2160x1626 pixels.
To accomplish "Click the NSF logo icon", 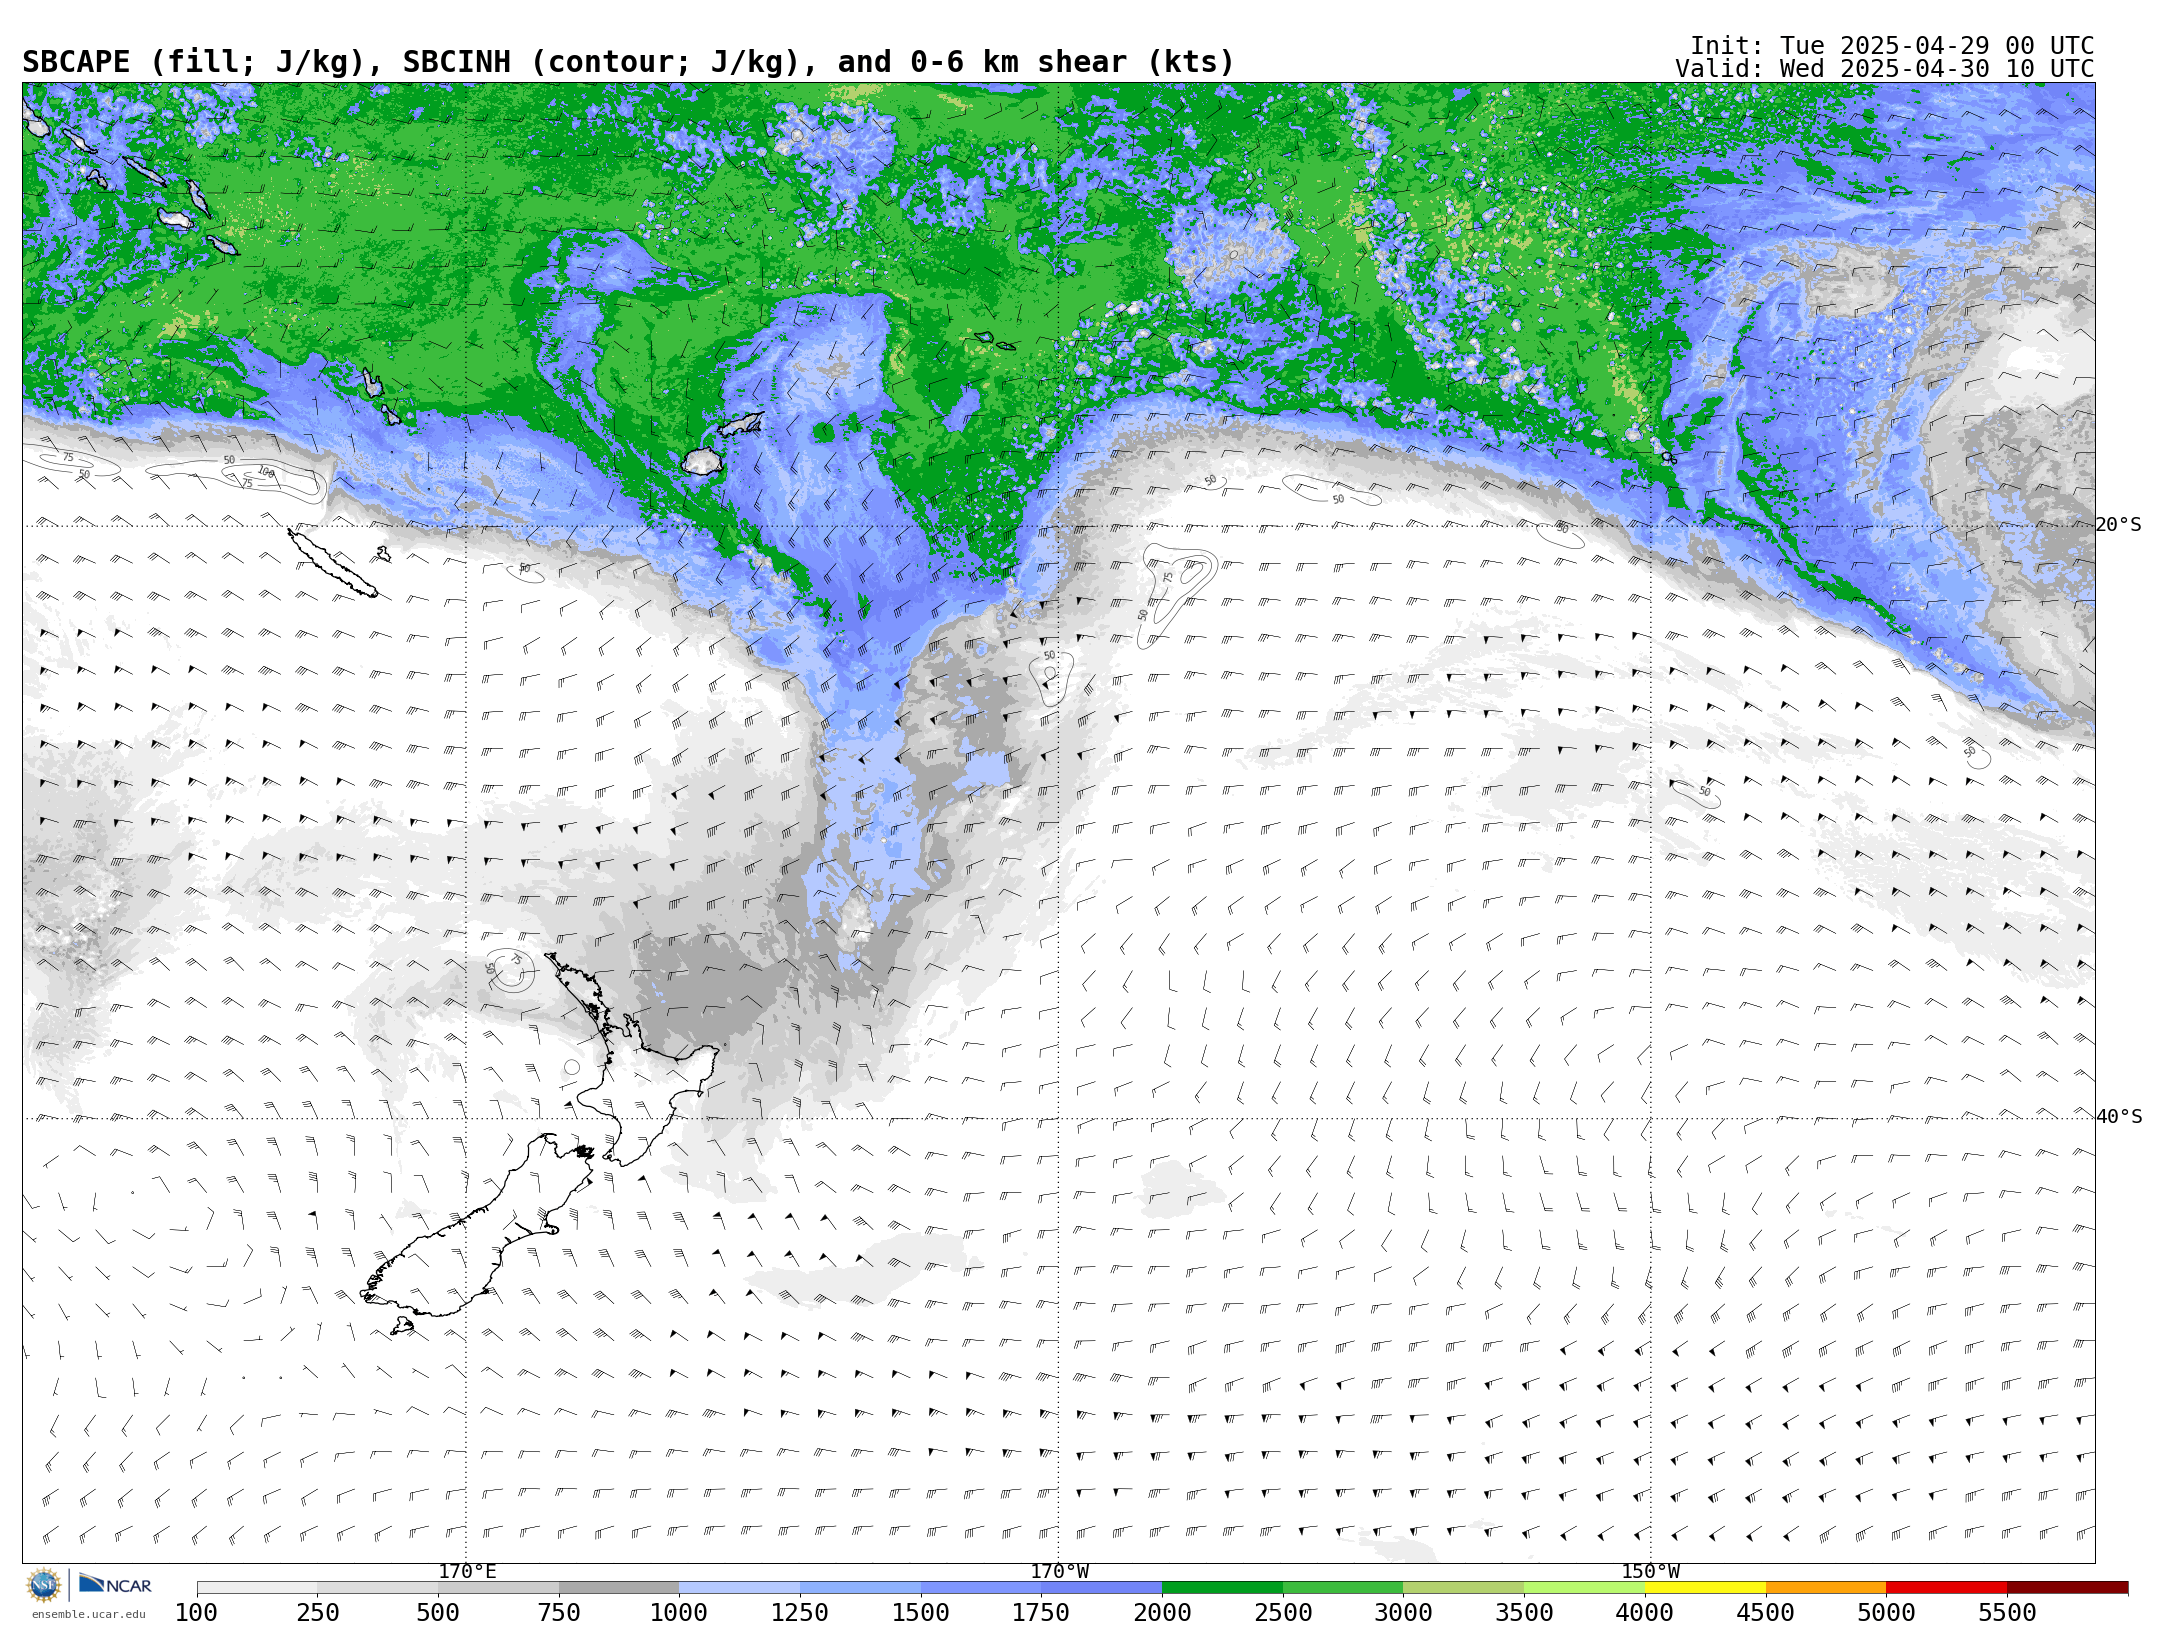I will click(44, 1585).
